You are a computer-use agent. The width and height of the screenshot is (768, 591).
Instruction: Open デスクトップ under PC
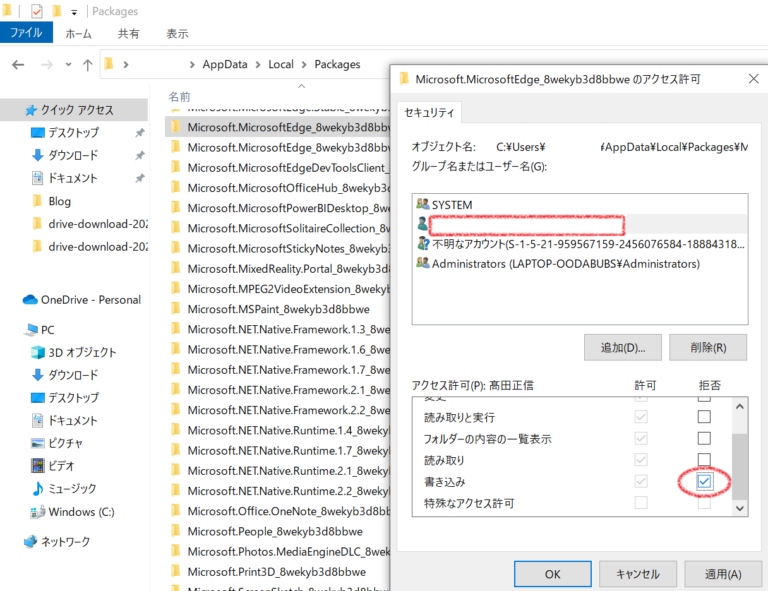coord(73,398)
